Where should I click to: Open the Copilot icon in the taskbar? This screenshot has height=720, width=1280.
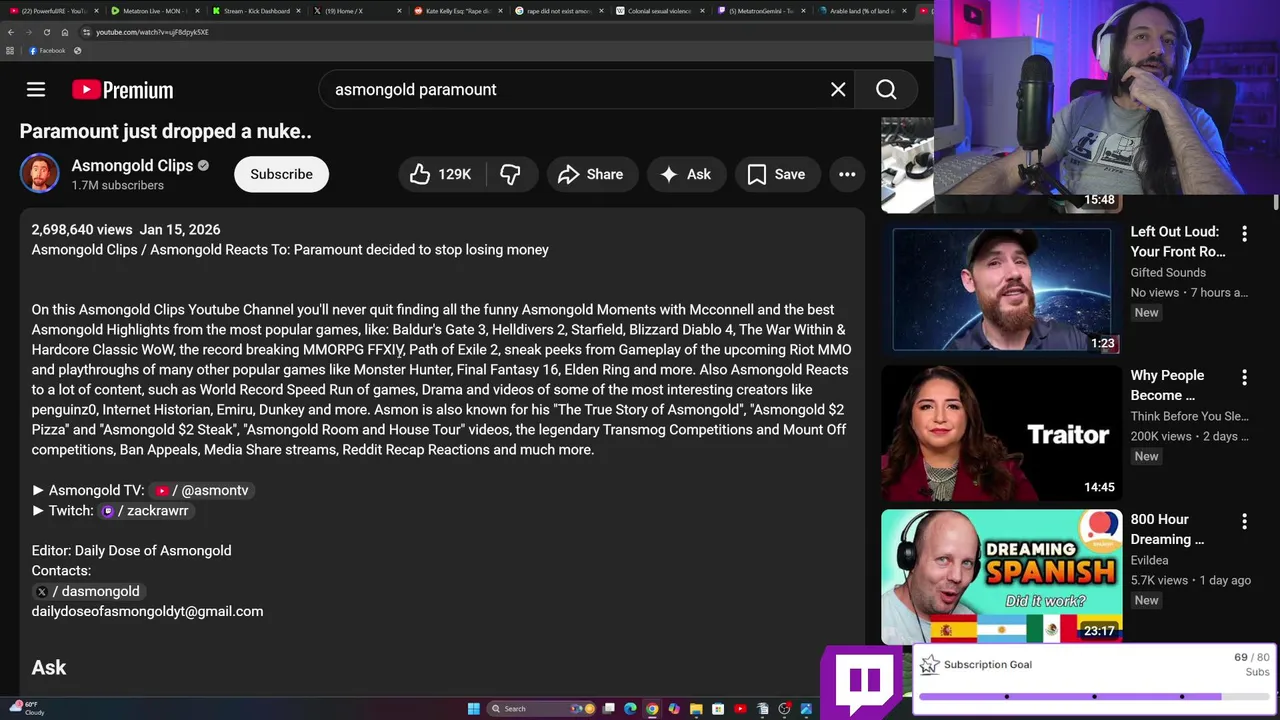click(x=674, y=709)
